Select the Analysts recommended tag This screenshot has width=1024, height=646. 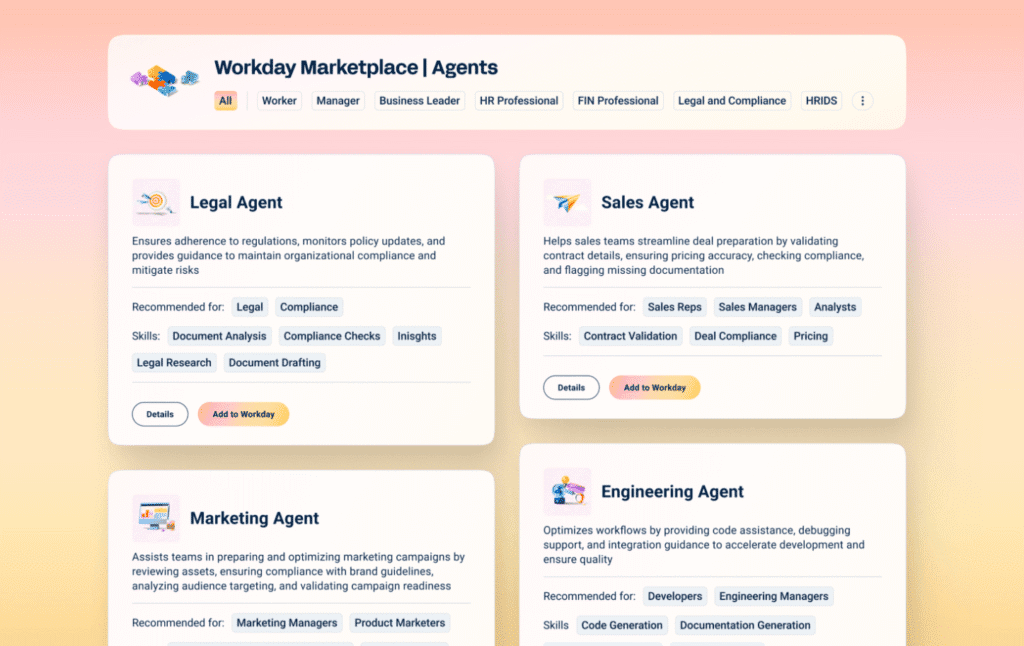coord(835,307)
